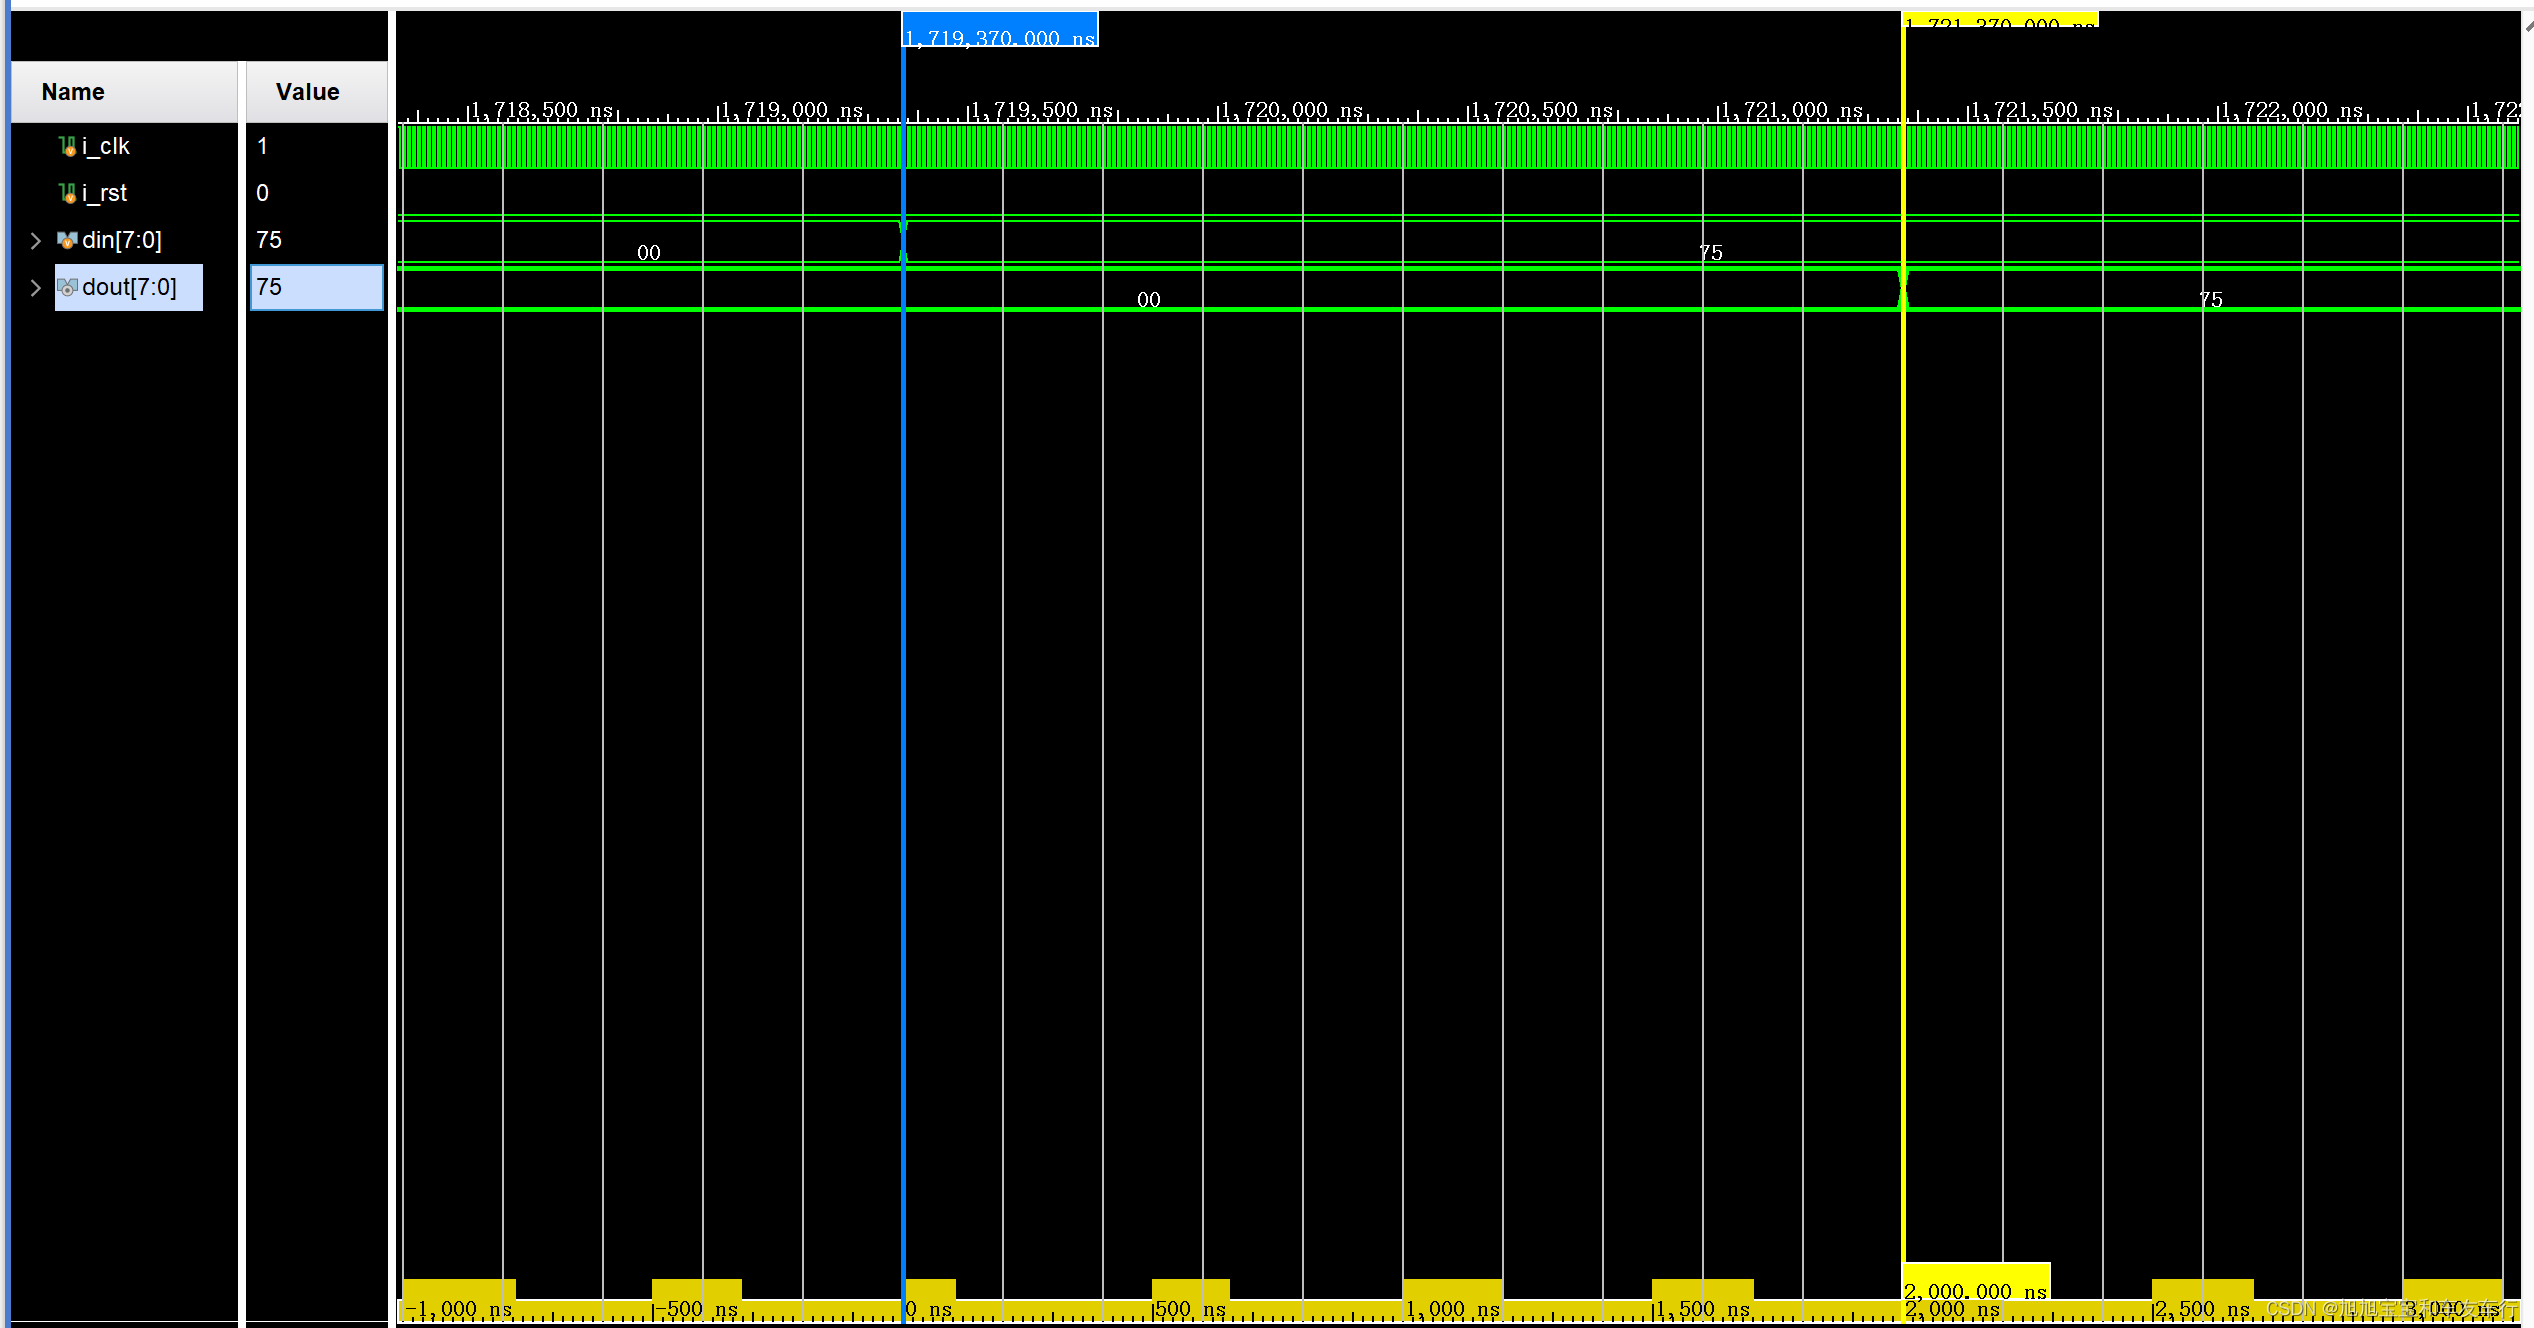Click the din waveform transition to 75
2534x1328 pixels.
[904, 240]
